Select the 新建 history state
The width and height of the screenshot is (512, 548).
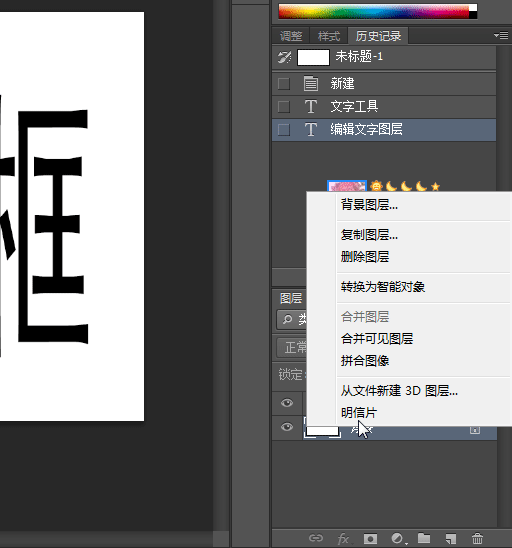coord(384,84)
